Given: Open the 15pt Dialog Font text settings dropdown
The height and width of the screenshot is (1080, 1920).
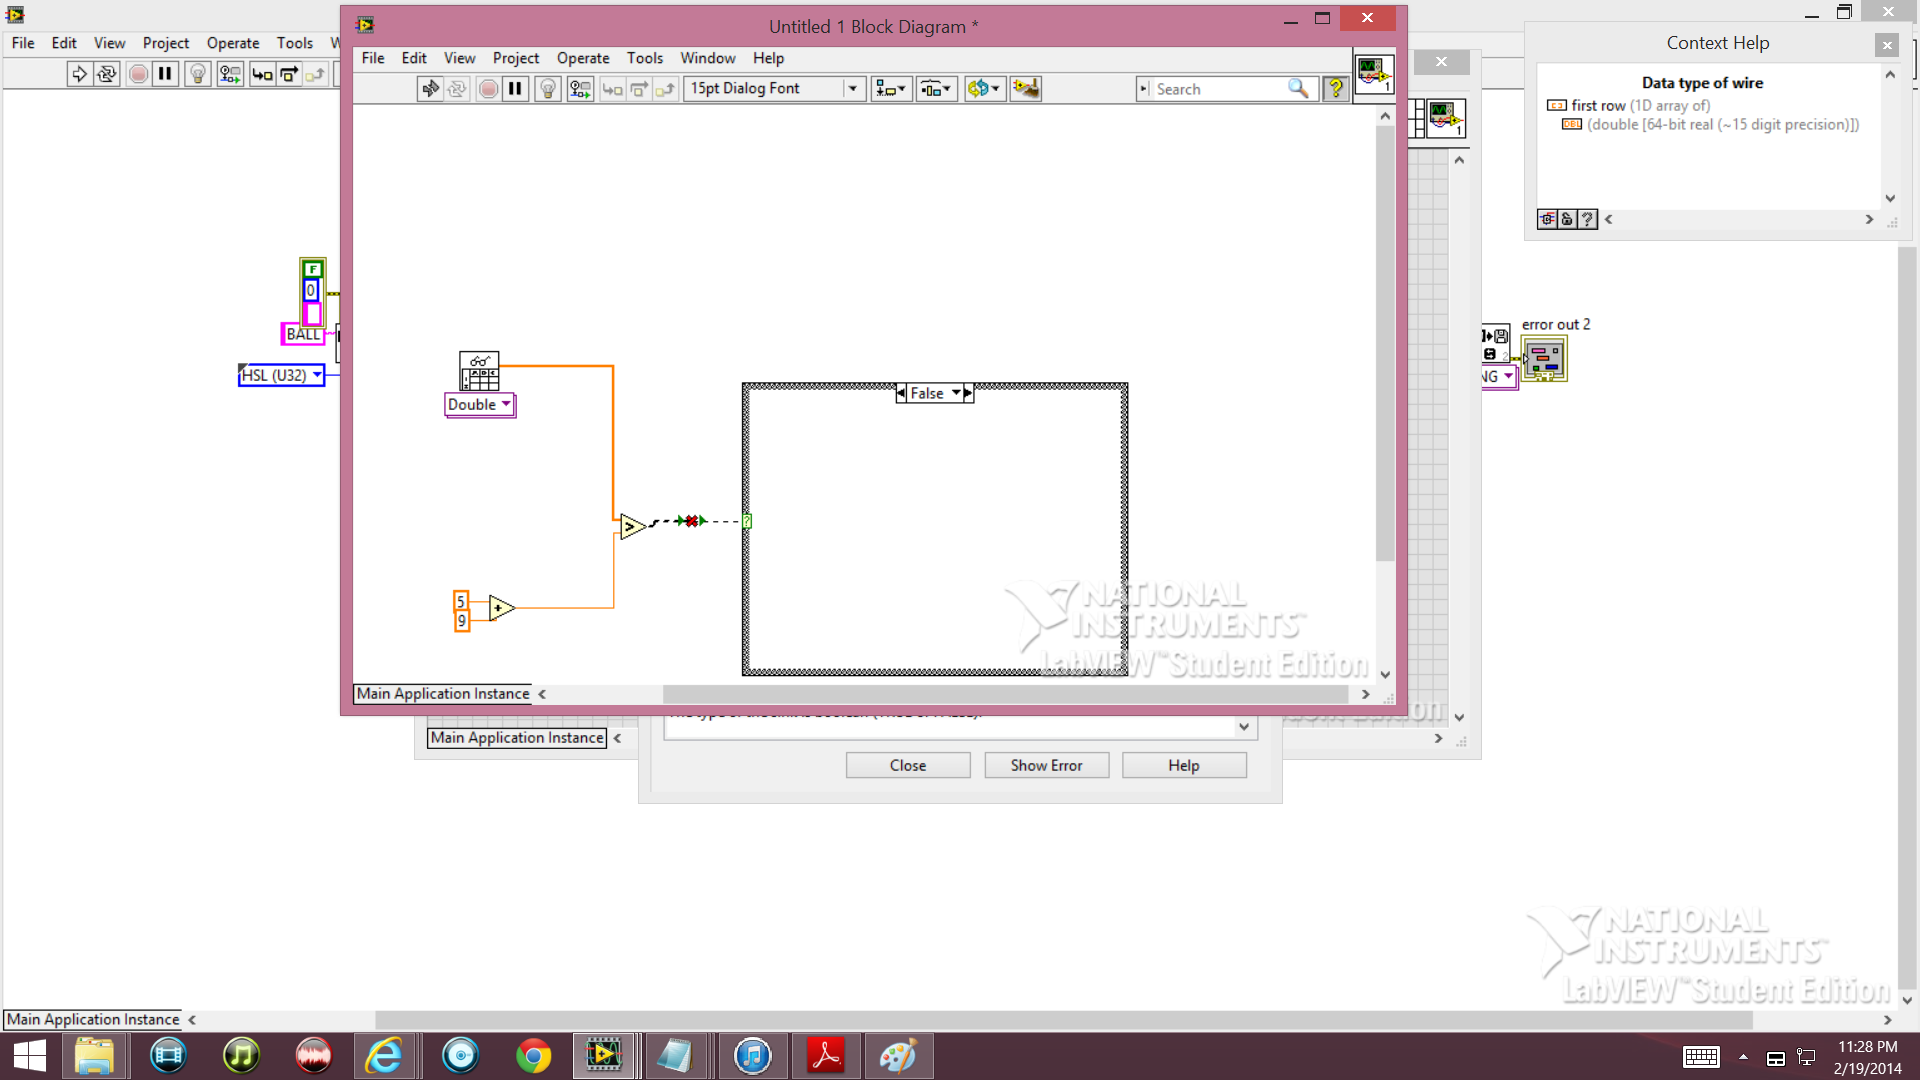Looking at the screenshot, I should click(774, 89).
